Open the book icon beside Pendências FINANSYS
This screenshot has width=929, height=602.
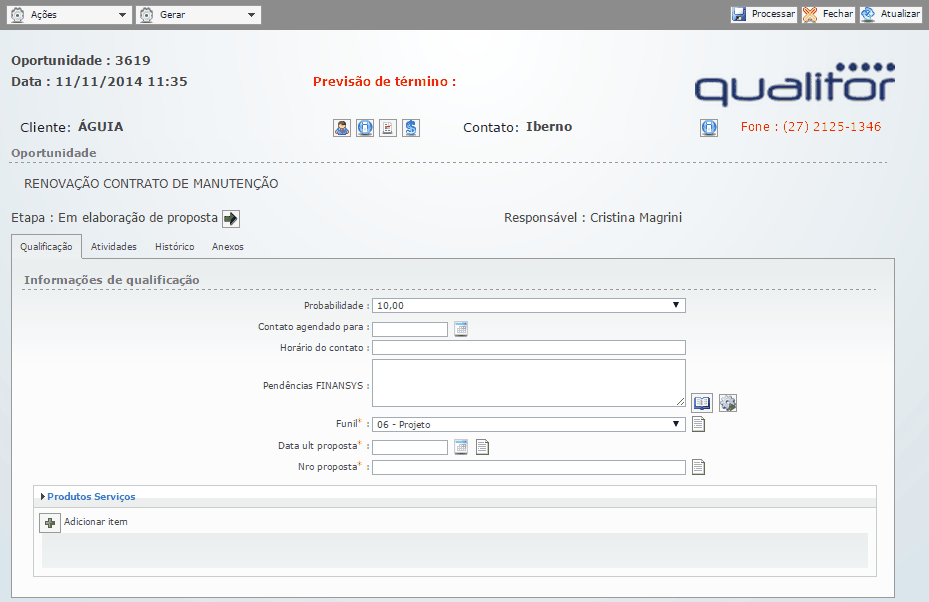[x=702, y=403]
